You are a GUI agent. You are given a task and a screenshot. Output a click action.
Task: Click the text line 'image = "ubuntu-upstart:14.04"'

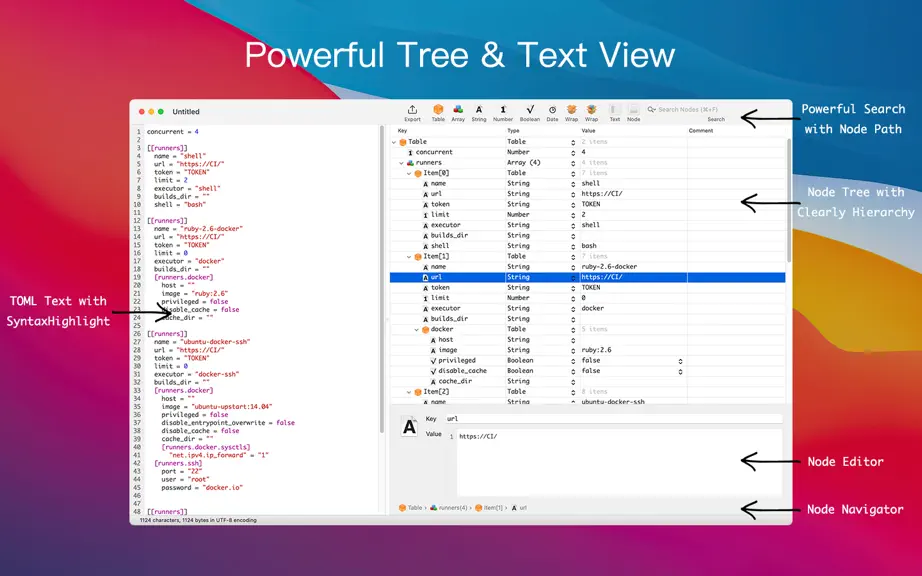click(216, 407)
